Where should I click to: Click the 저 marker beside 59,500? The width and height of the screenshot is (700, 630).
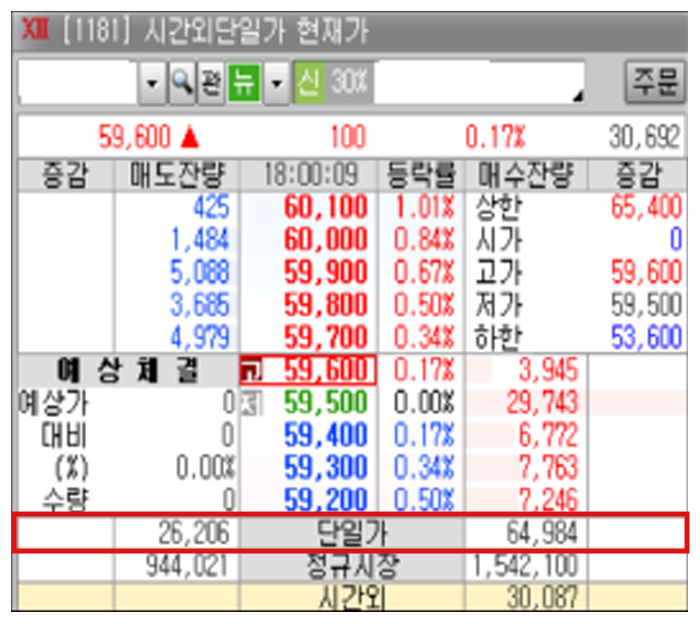[249, 403]
